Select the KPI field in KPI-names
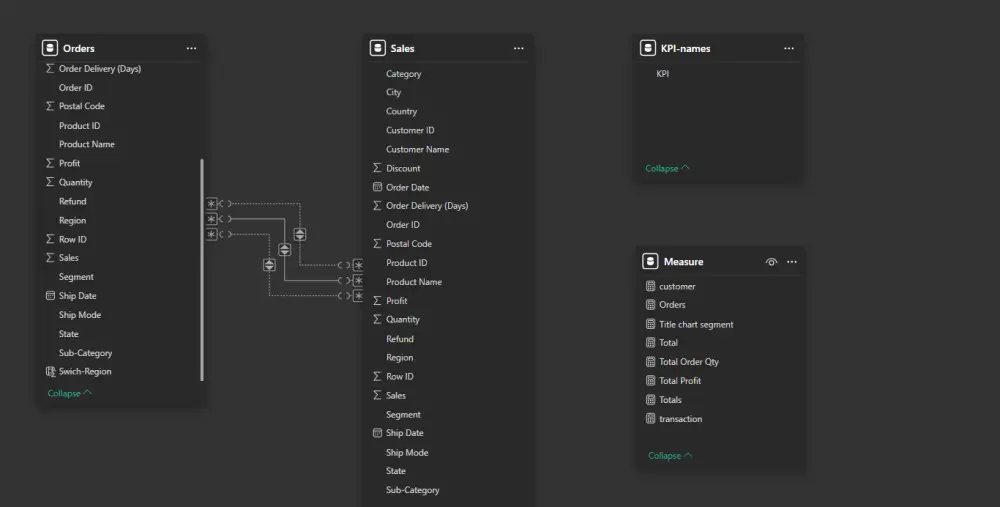The width and height of the screenshot is (1000, 507). tap(663, 74)
